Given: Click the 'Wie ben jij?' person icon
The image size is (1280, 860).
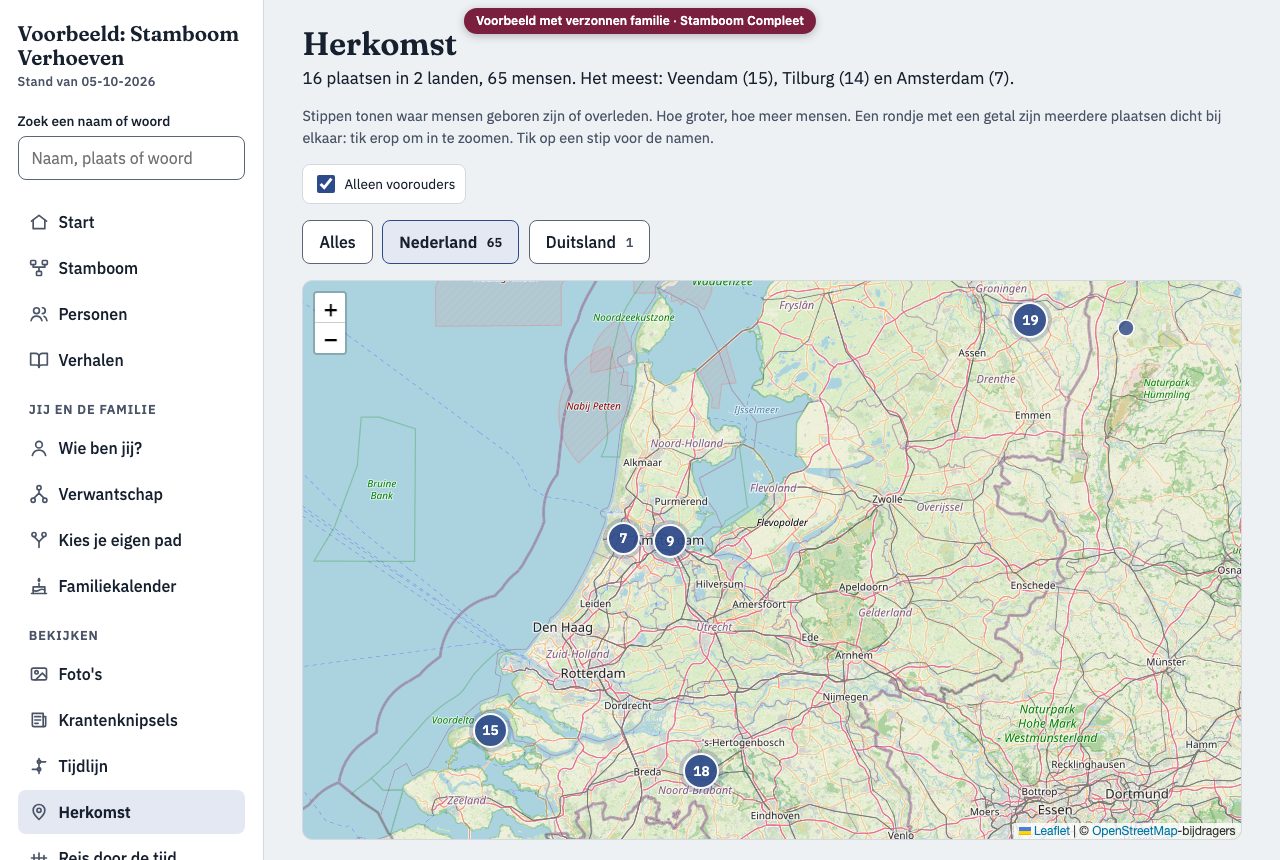Looking at the screenshot, I should [x=39, y=448].
